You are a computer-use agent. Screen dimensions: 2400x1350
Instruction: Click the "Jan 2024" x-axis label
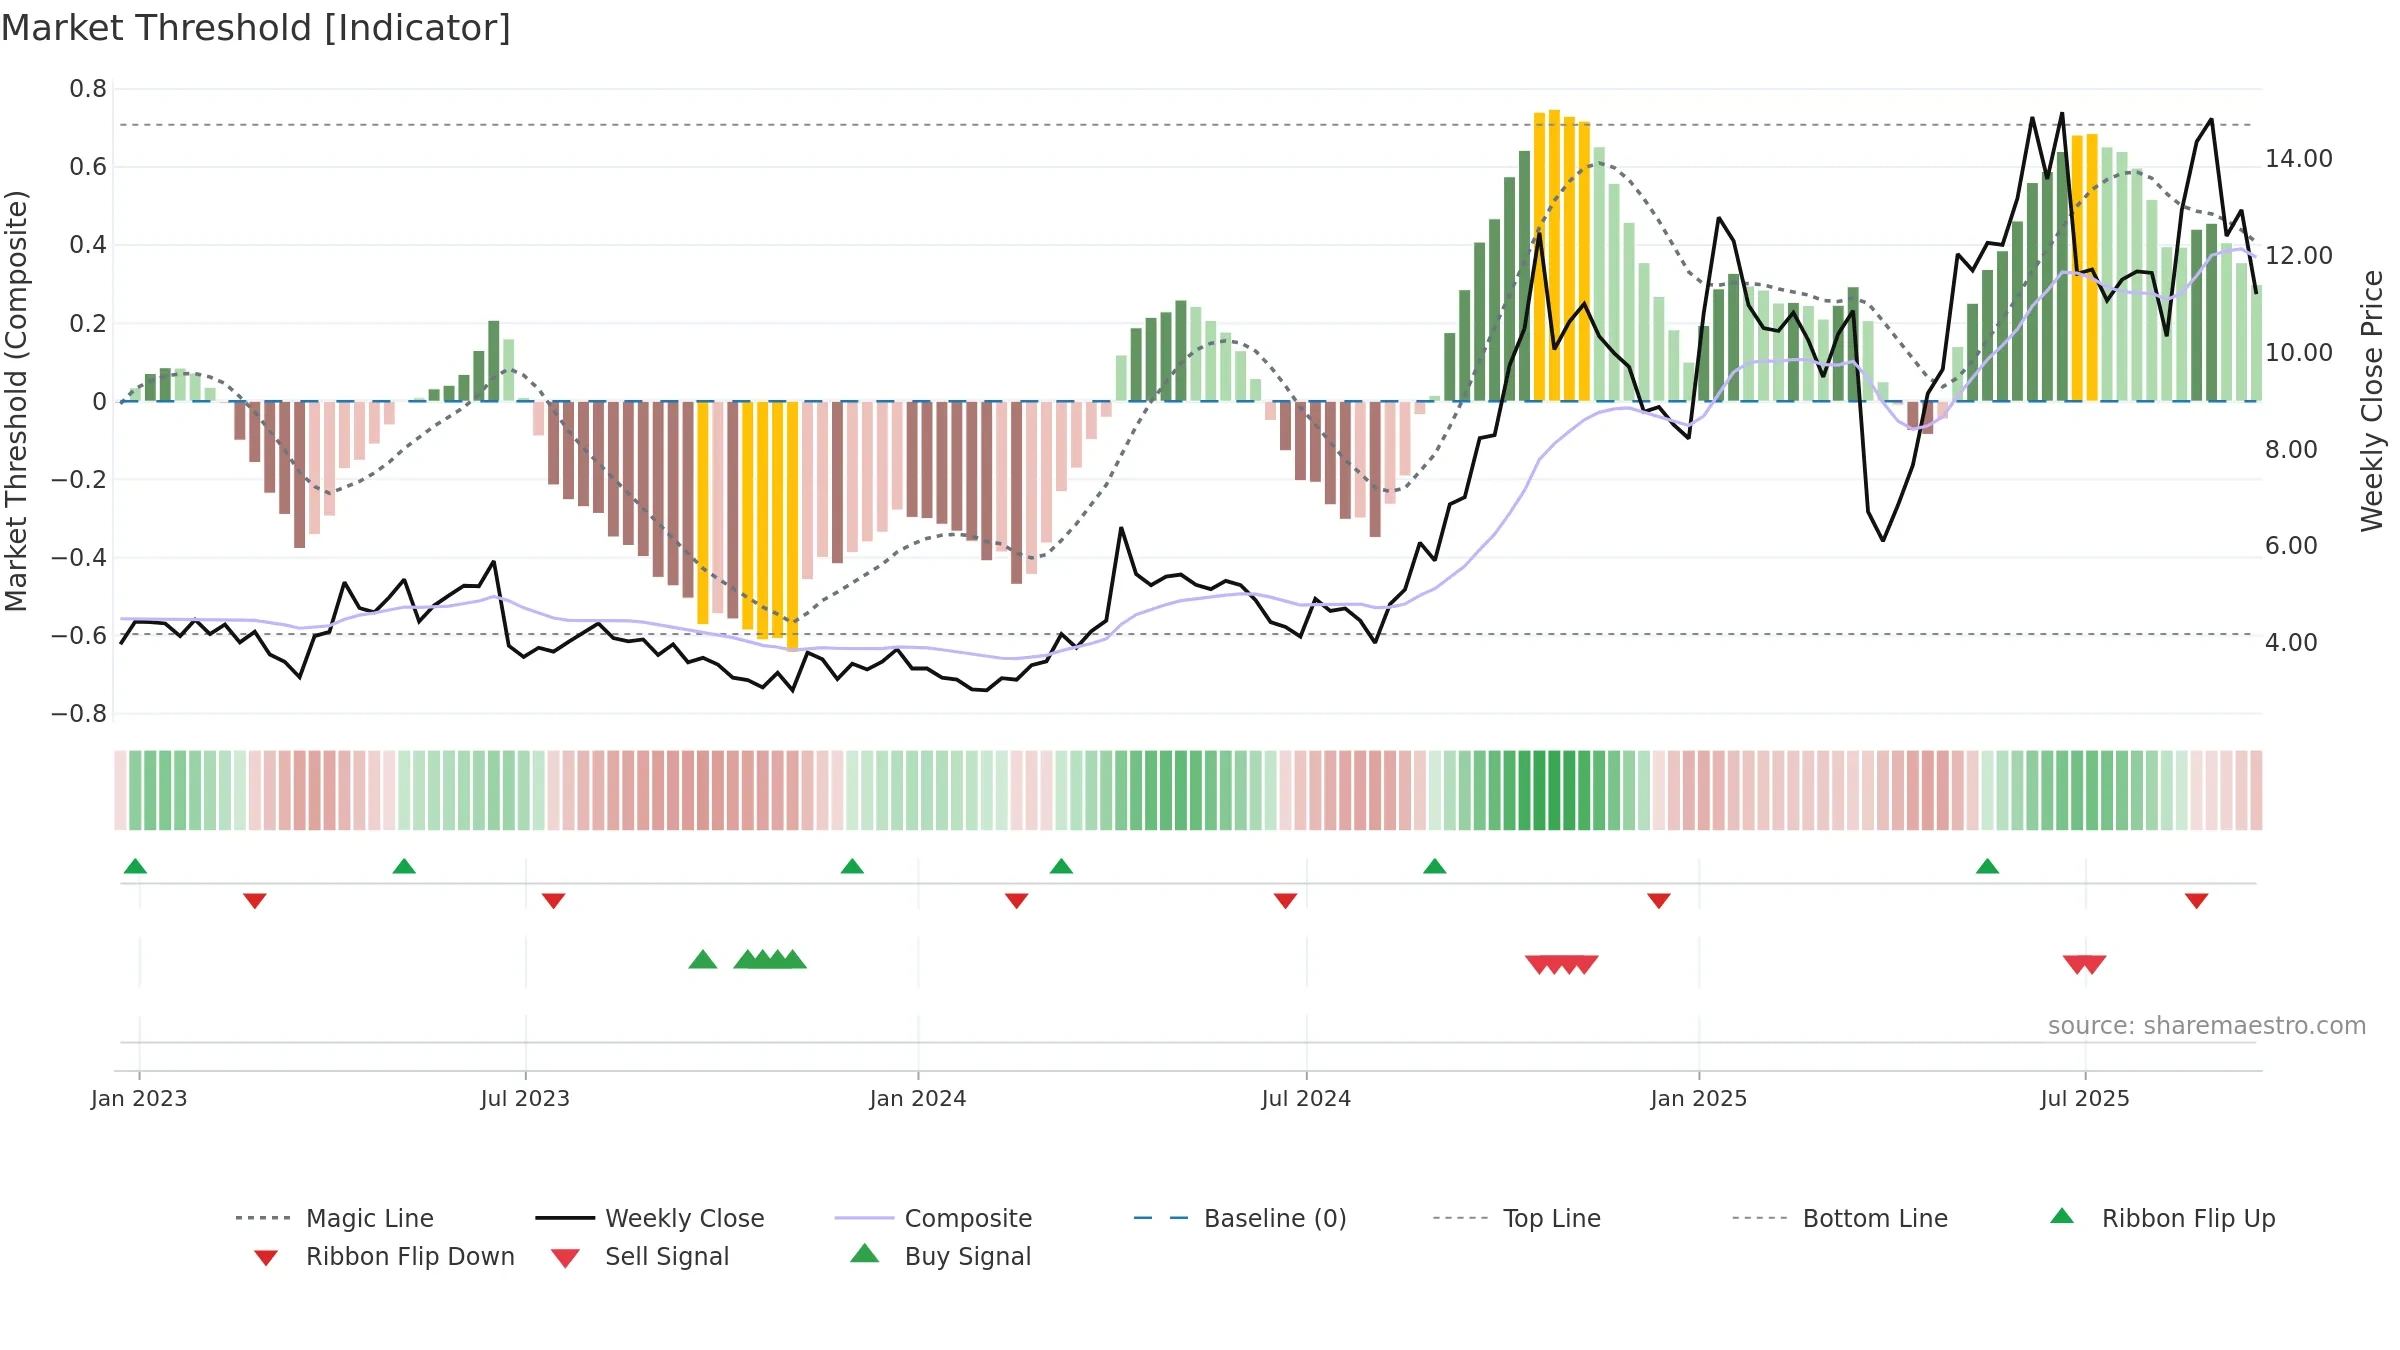(918, 1098)
